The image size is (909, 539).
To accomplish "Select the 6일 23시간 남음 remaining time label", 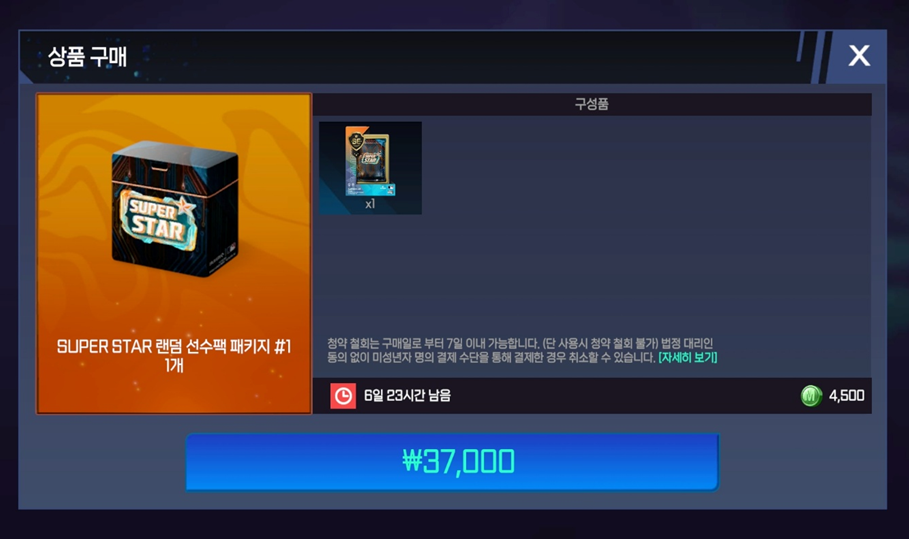I will click(408, 396).
